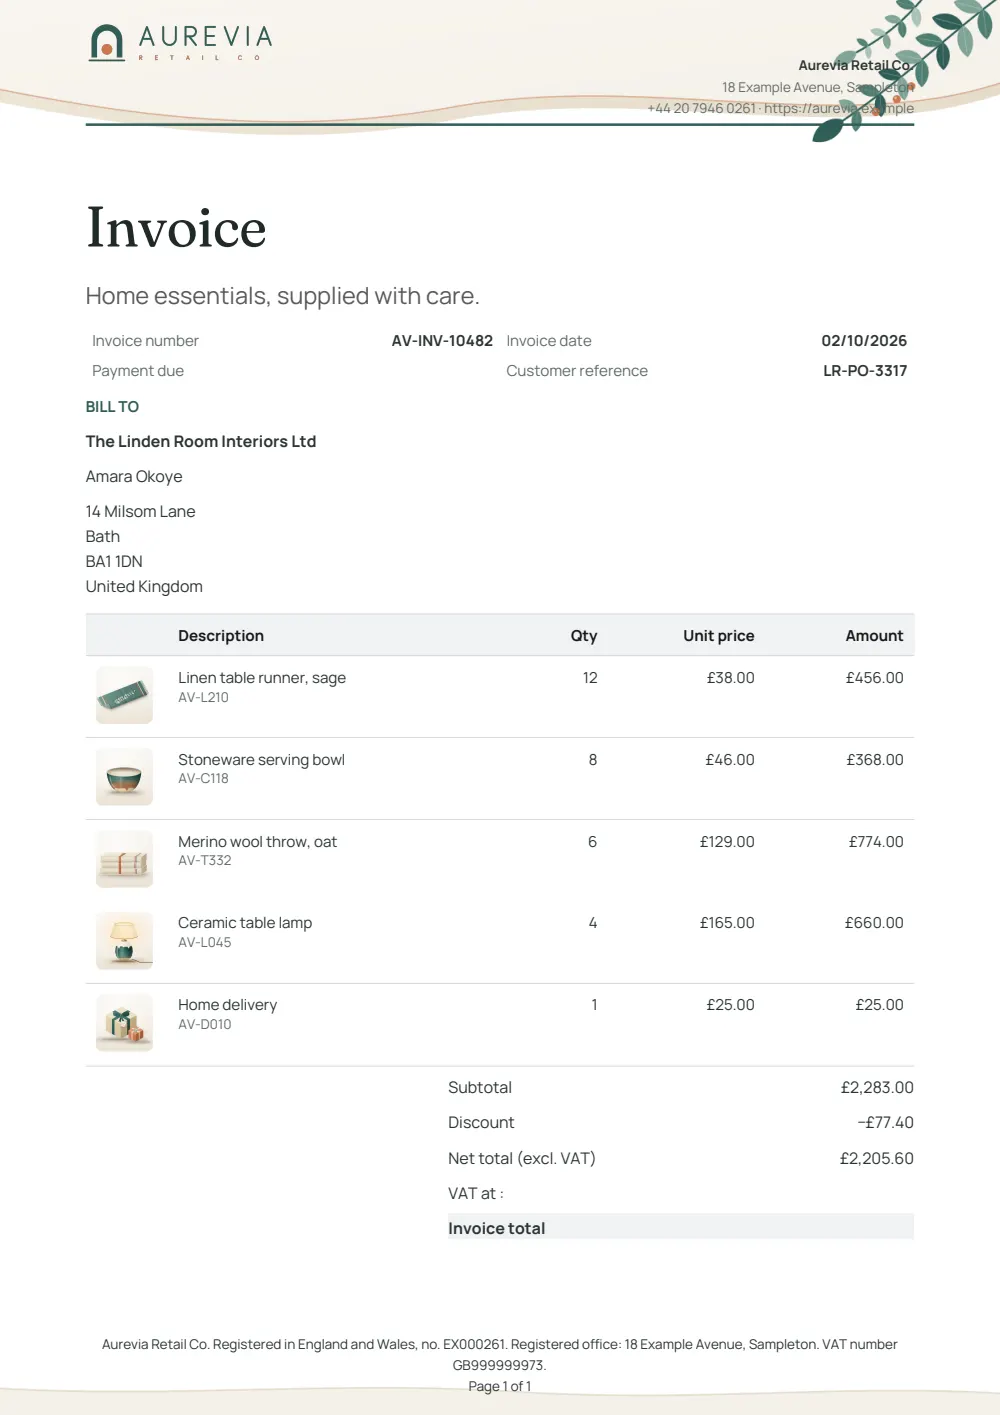
Task: Click 'Merino wool throw, oat' description
Action: point(257,842)
